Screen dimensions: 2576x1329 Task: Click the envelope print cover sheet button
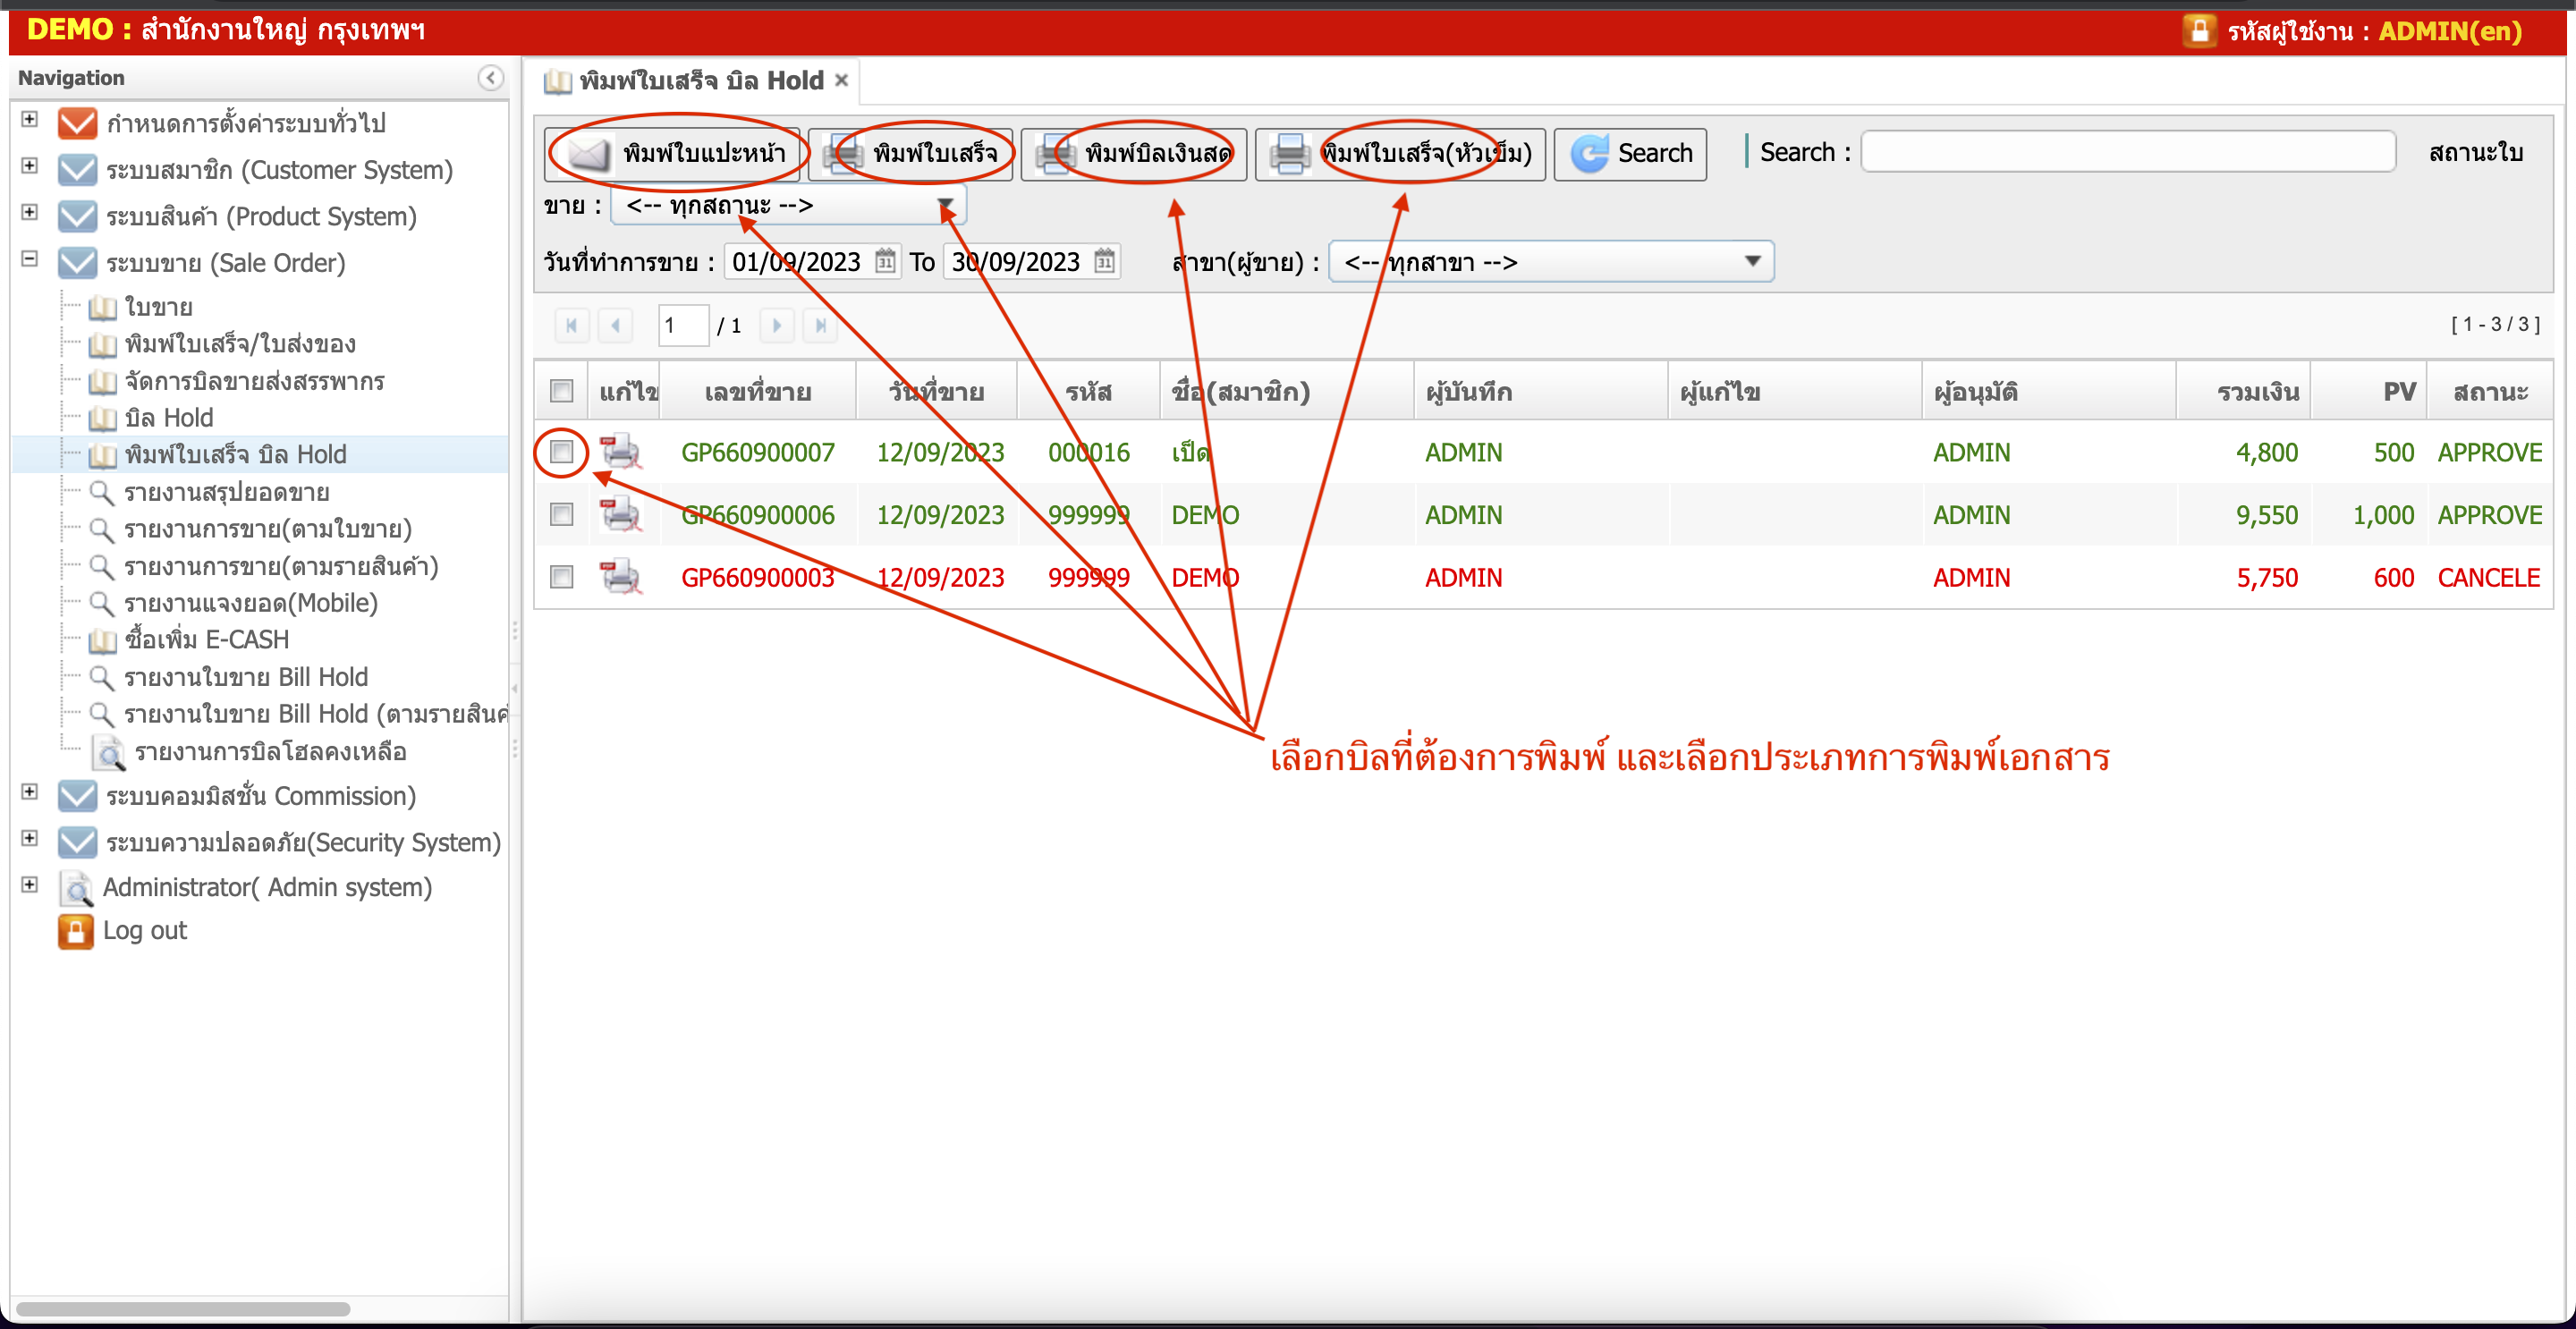pyautogui.click(x=674, y=153)
